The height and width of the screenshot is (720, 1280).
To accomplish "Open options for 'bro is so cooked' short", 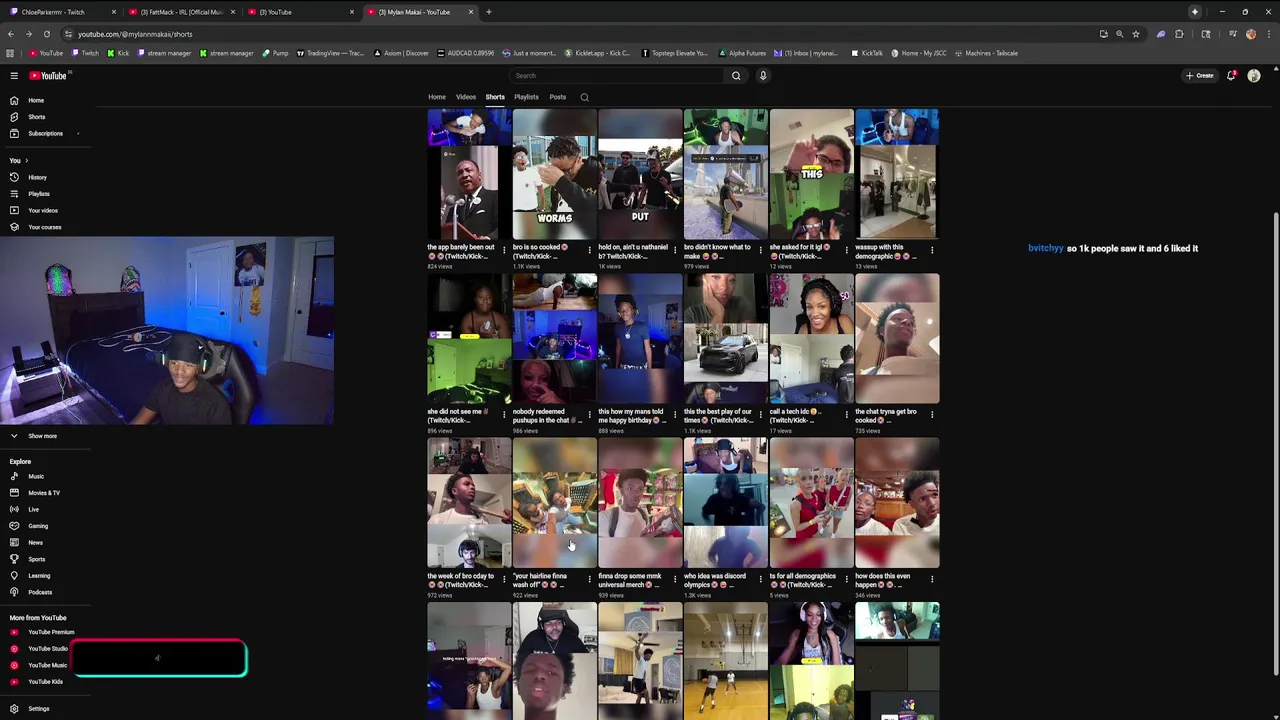I will (x=589, y=250).
